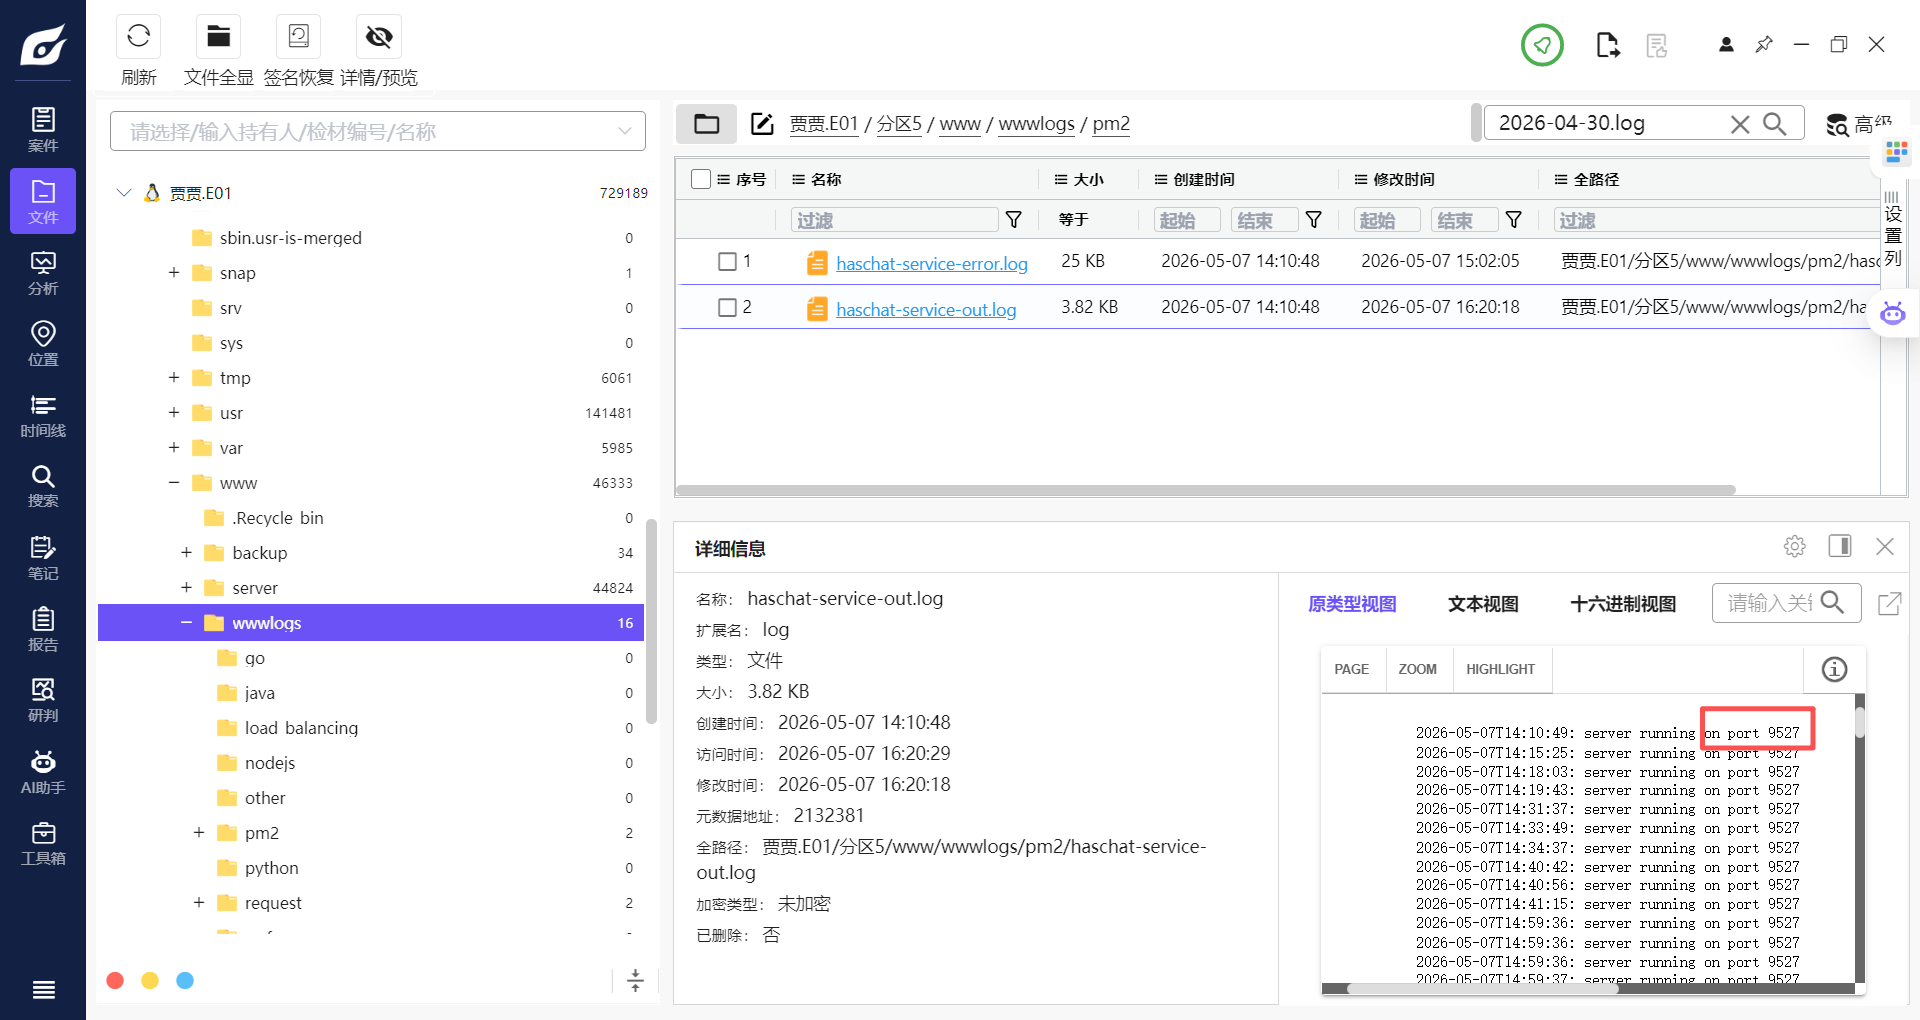Open 分析 in the sidebar

[x=43, y=273]
